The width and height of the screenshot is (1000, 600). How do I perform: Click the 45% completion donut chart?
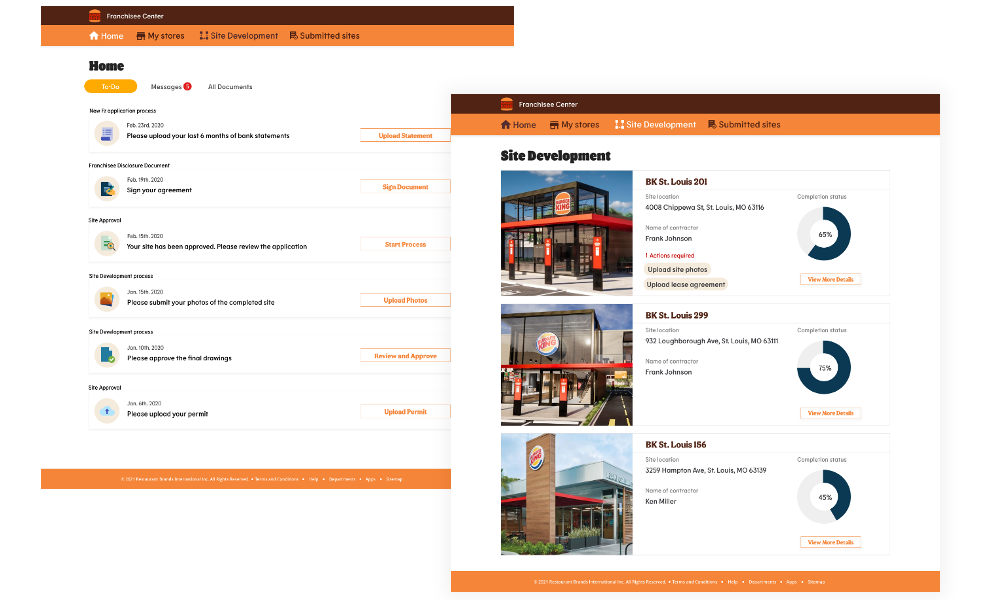coord(824,497)
